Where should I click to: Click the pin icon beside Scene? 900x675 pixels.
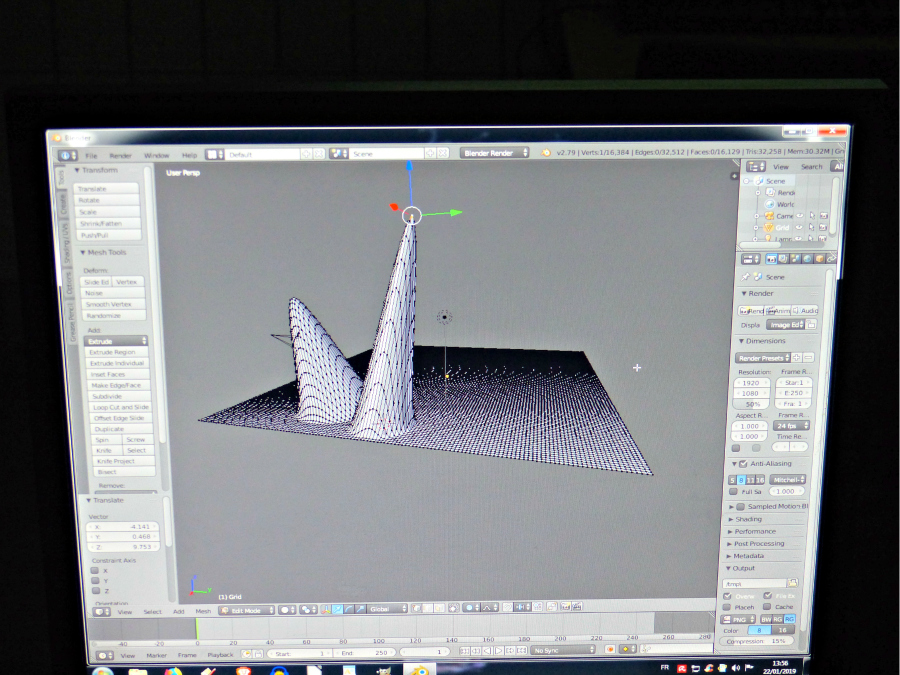747,276
